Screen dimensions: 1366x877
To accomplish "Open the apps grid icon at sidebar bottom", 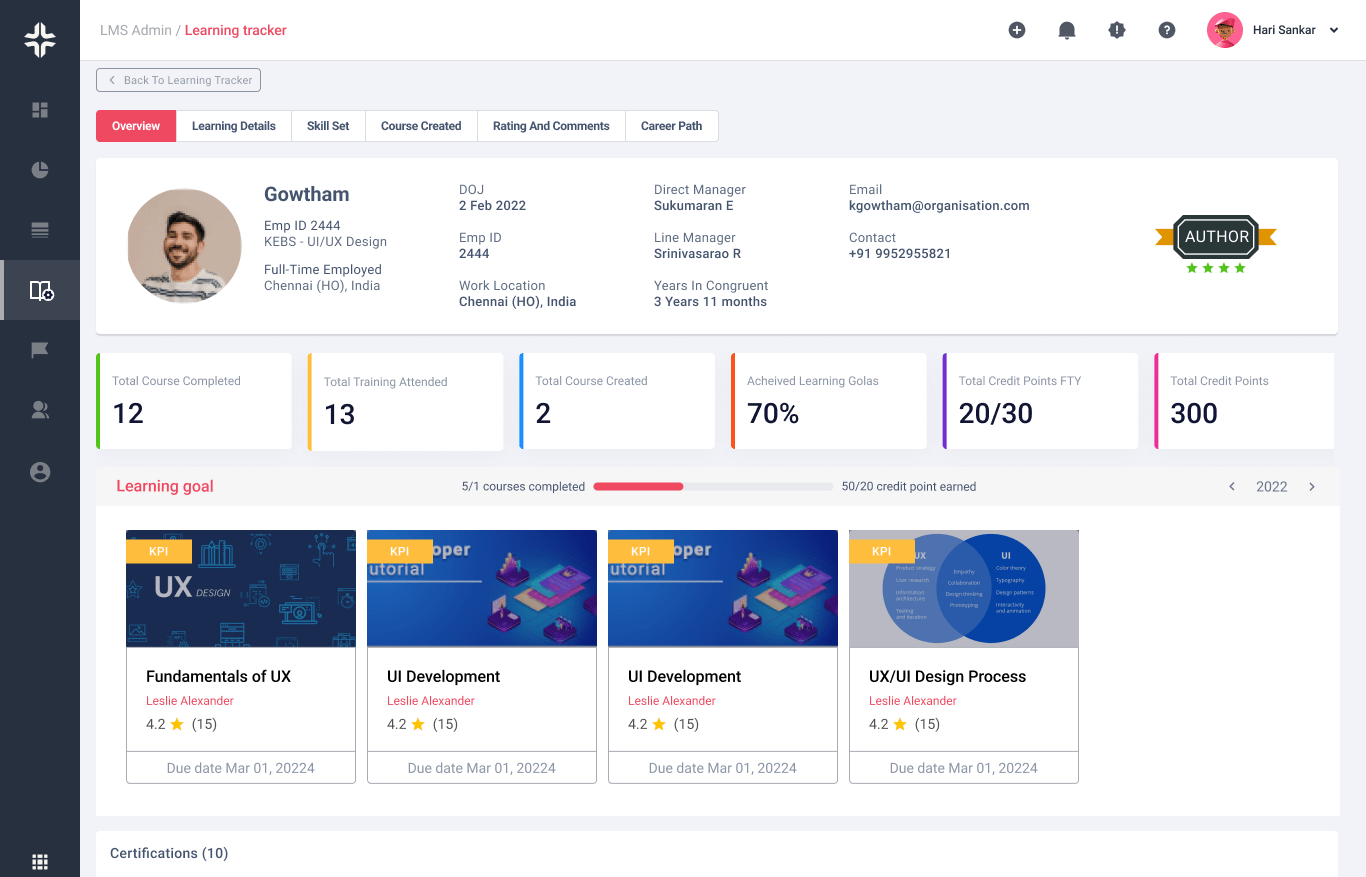I will pos(40,862).
